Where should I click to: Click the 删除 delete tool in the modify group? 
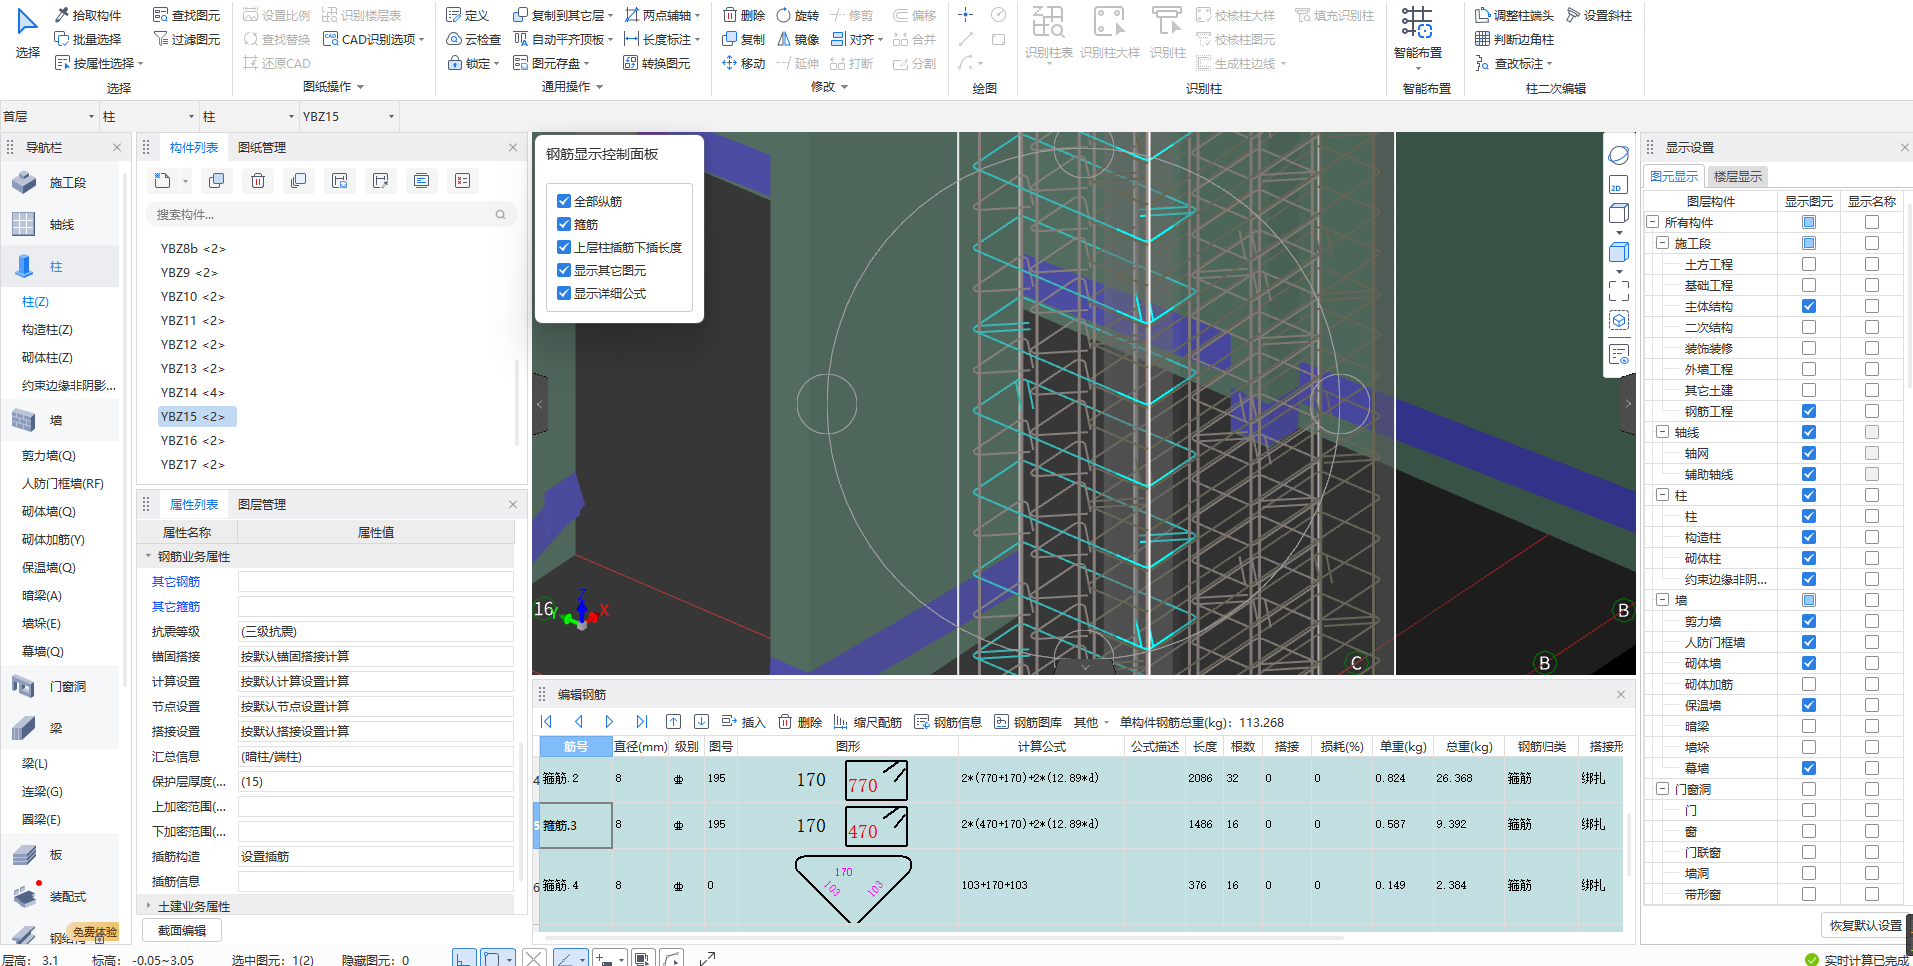tap(744, 15)
